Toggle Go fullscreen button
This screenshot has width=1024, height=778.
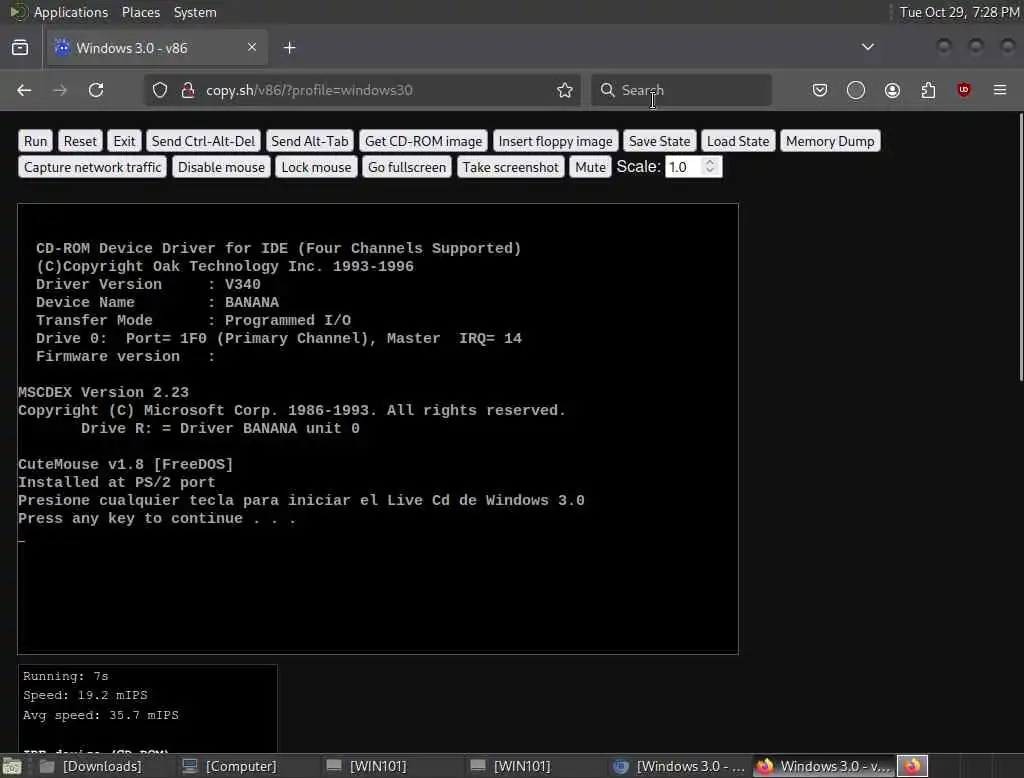tap(407, 167)
